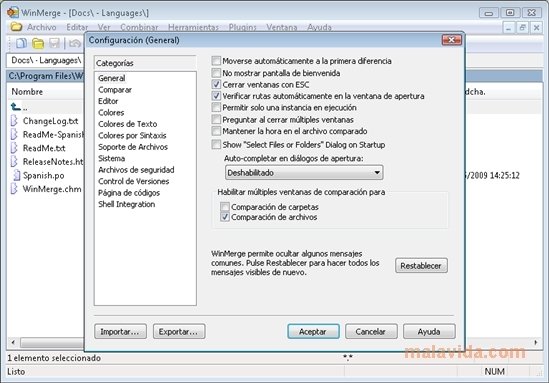The width and height of the screenshot is (549, 383).
Task: Click the horizontal scrollbar right arrow
Action: 536,342
